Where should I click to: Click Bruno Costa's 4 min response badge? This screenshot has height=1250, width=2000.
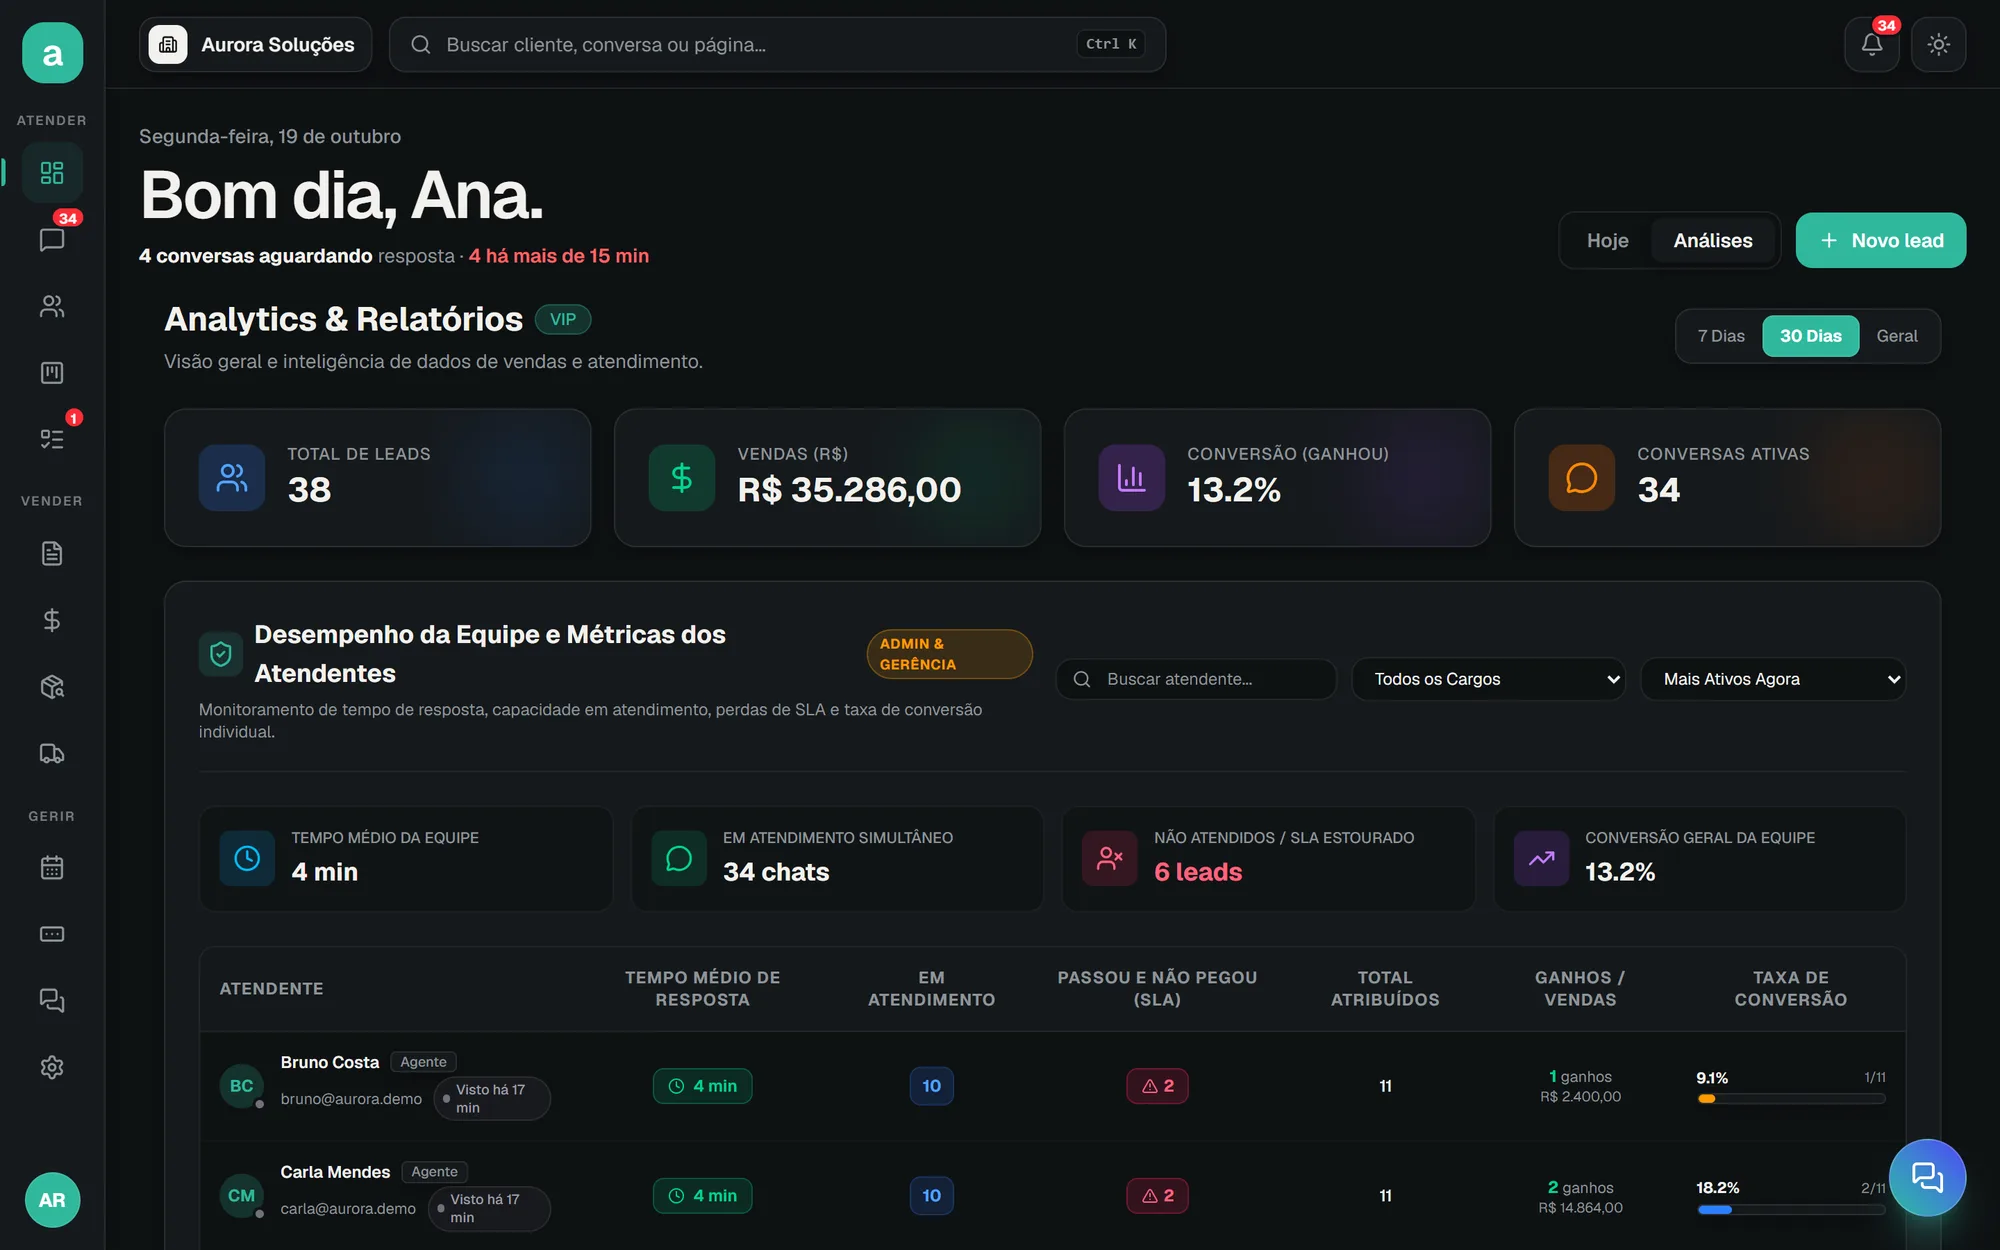[x=702, y=1086]
